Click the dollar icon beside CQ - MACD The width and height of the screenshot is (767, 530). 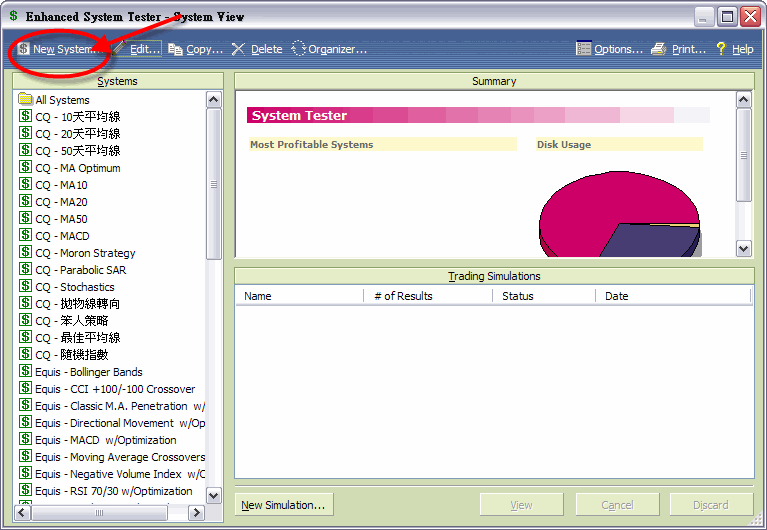pyautogui.click(x=25, y=235)
